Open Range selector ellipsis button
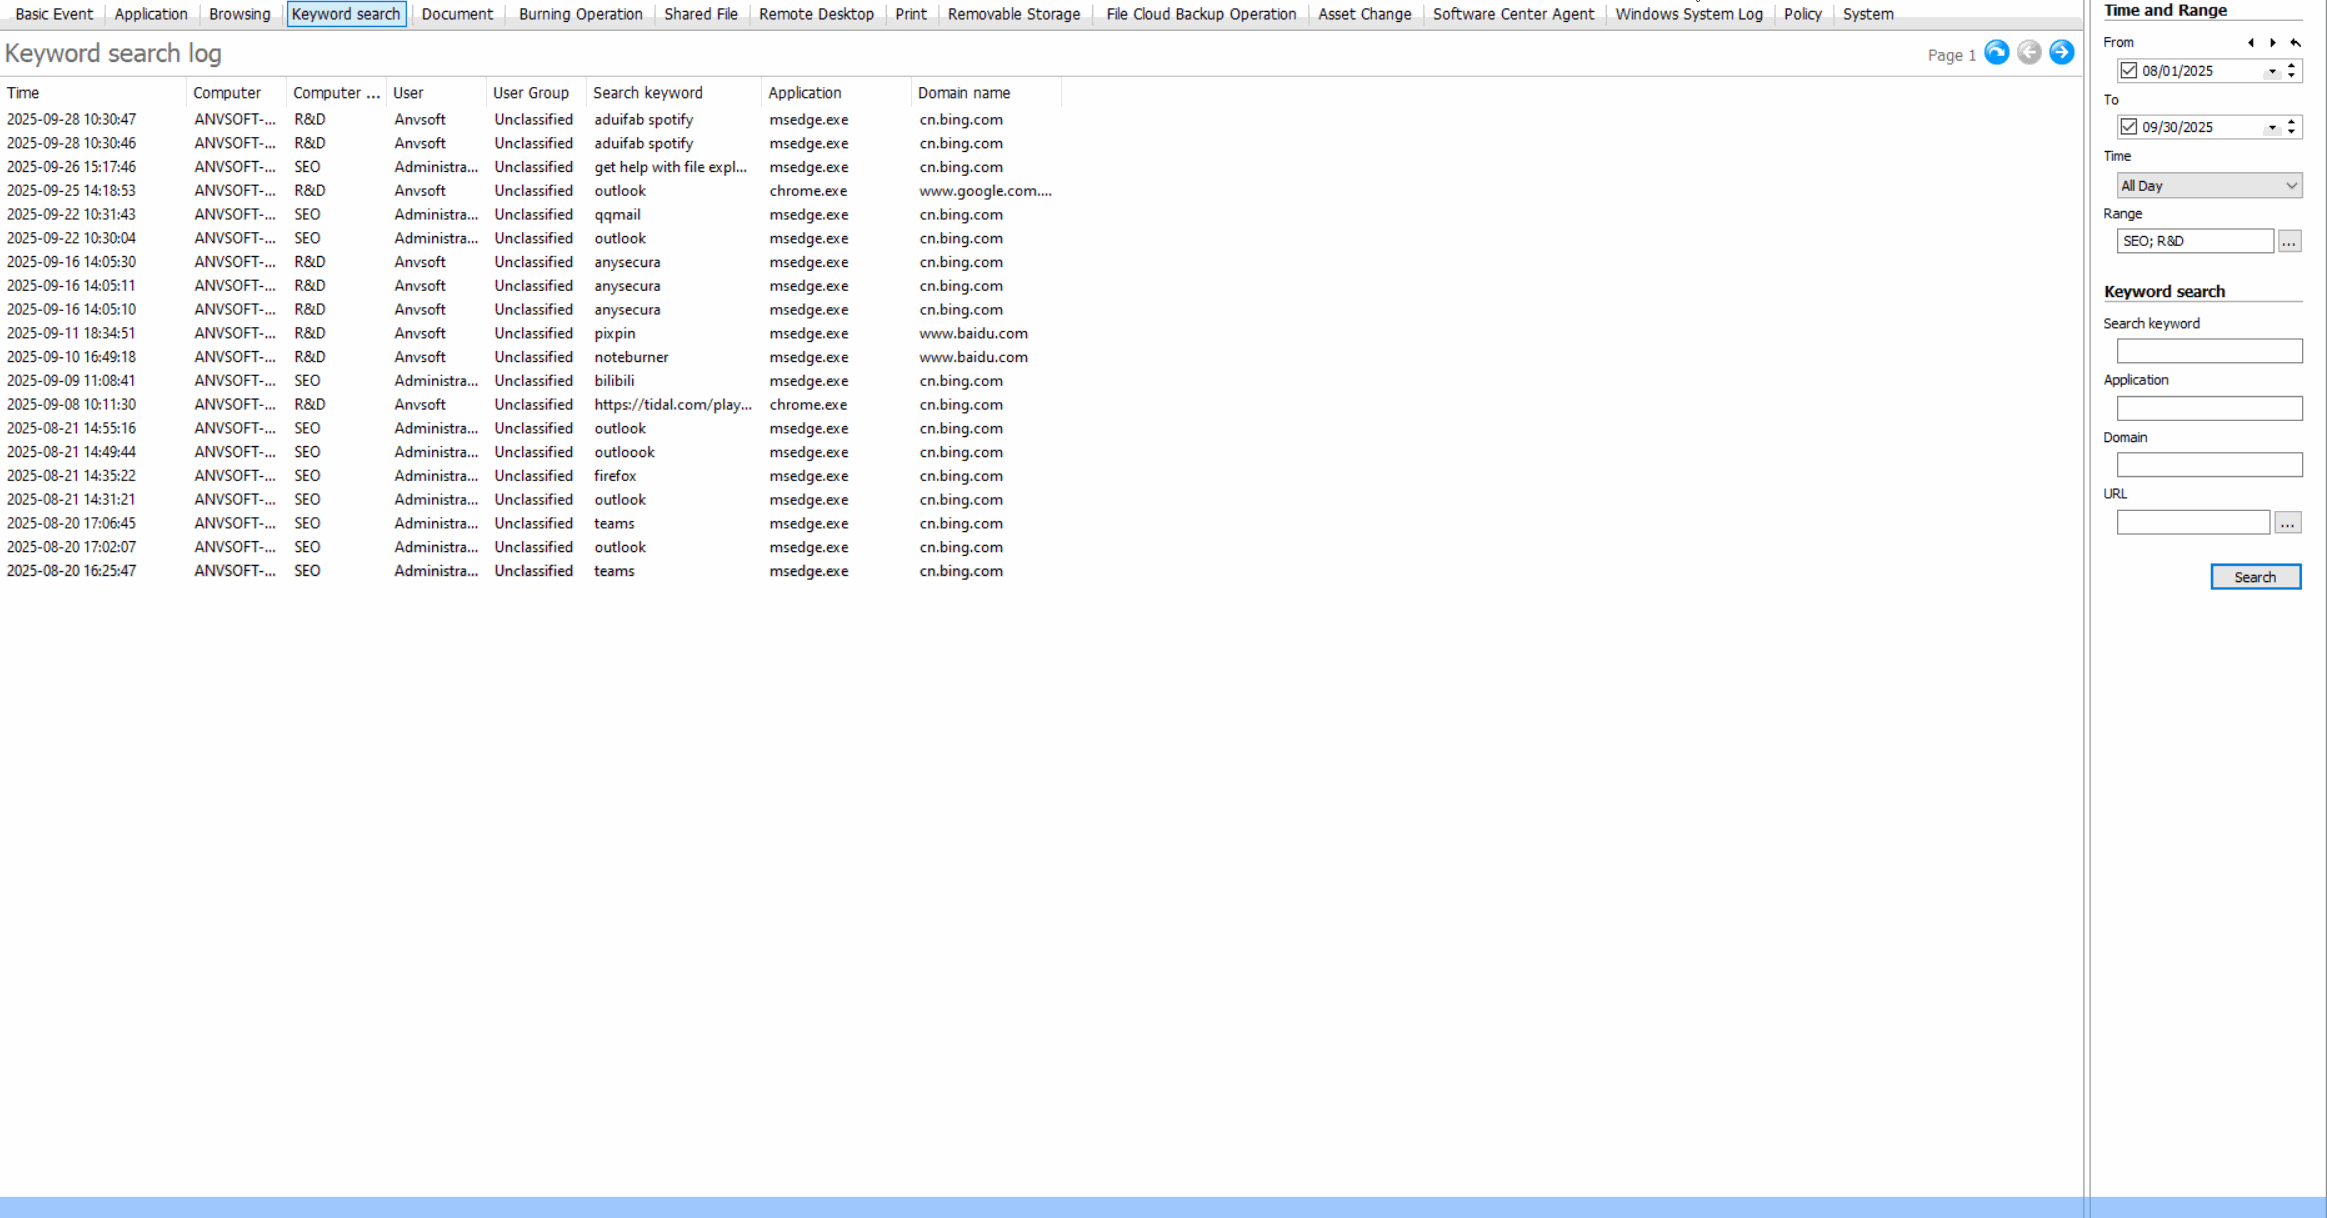The width and height of the screenshot is (2327, 1218). pos(2289,241)
